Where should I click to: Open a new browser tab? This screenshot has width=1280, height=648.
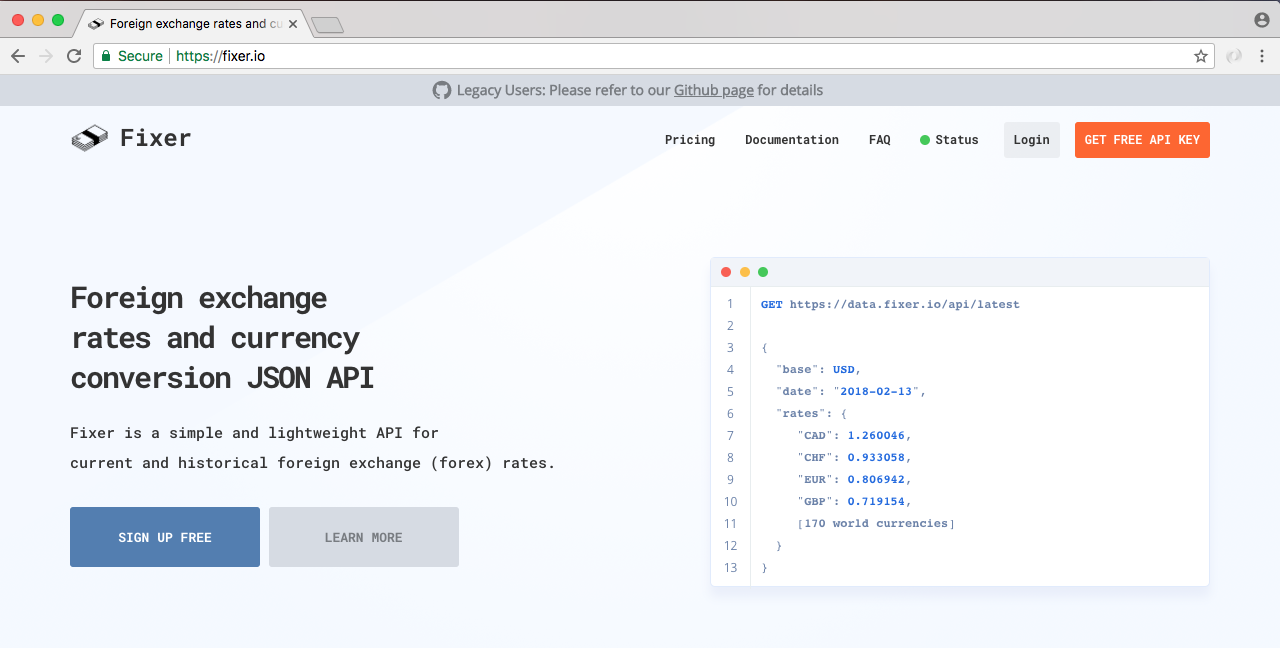[x=327, y=25]
